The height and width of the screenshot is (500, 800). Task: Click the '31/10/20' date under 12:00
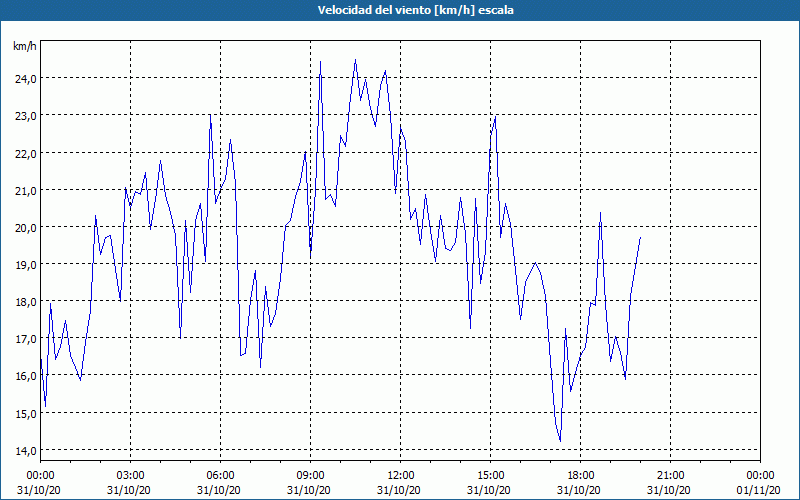399,490
